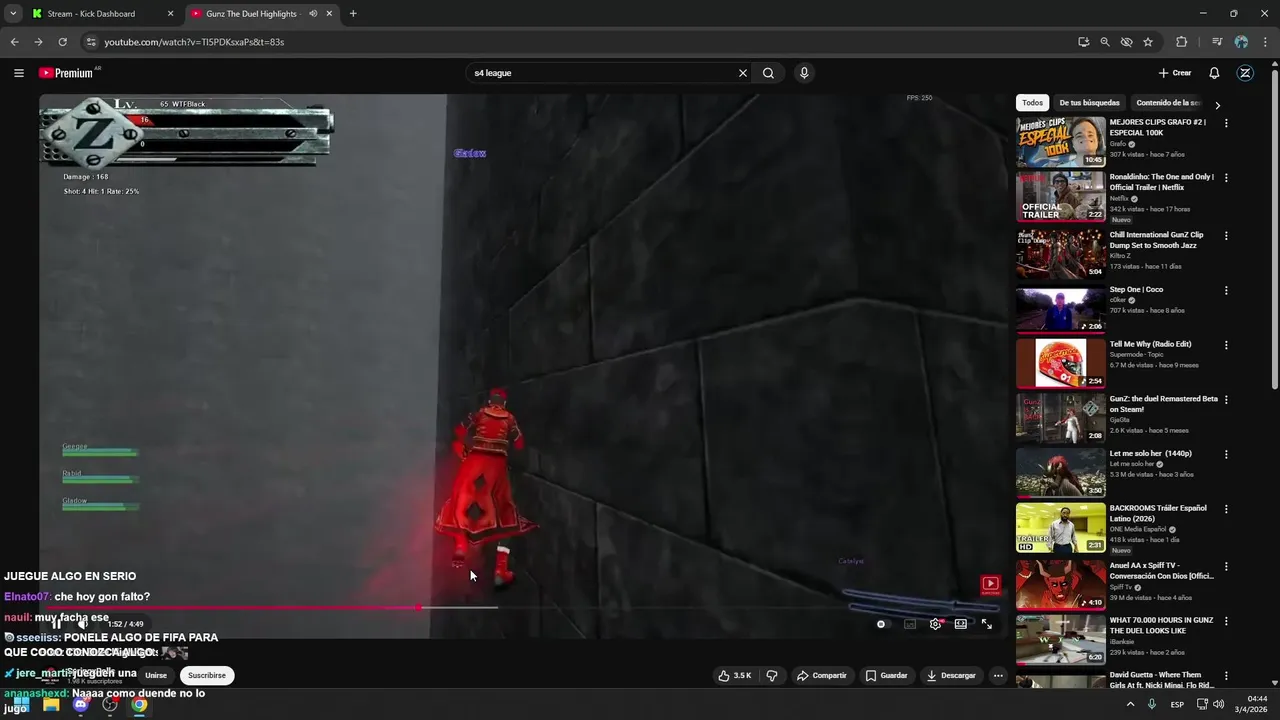Open options for Chill International GunZ video
1280x720 pixels.
1226,236
